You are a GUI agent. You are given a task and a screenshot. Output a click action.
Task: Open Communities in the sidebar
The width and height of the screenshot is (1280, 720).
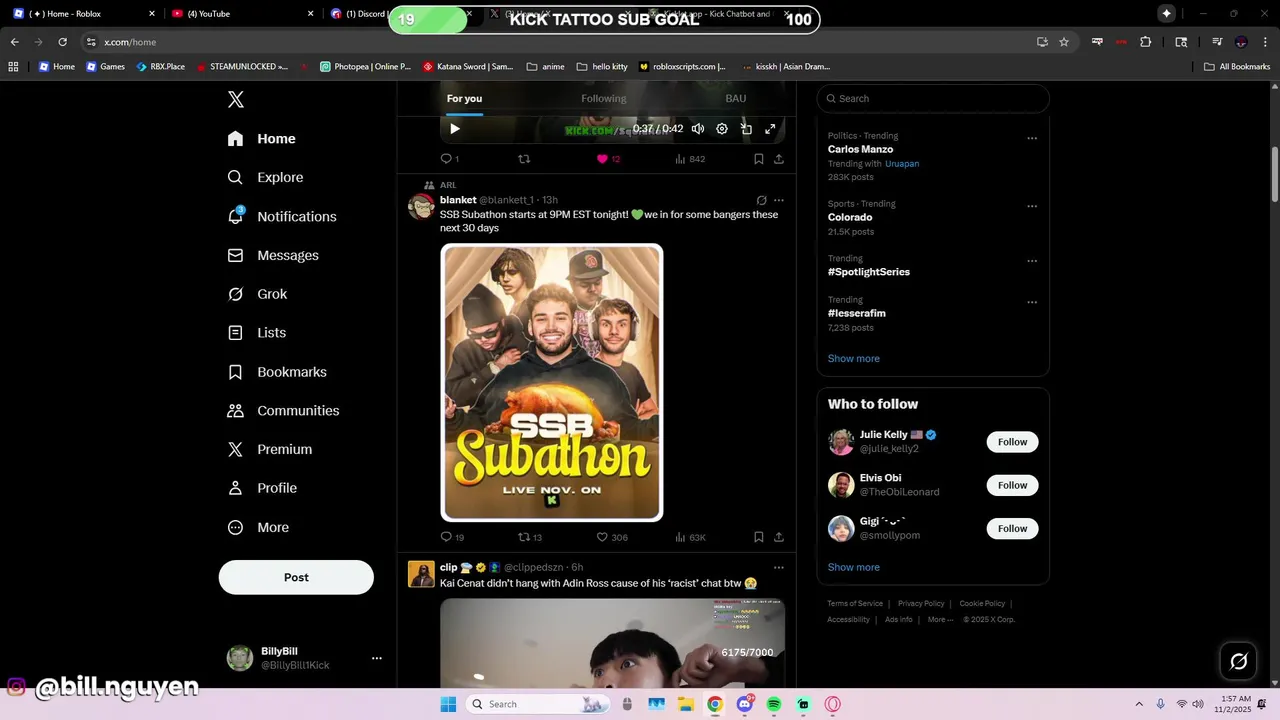tap(283, 411)
